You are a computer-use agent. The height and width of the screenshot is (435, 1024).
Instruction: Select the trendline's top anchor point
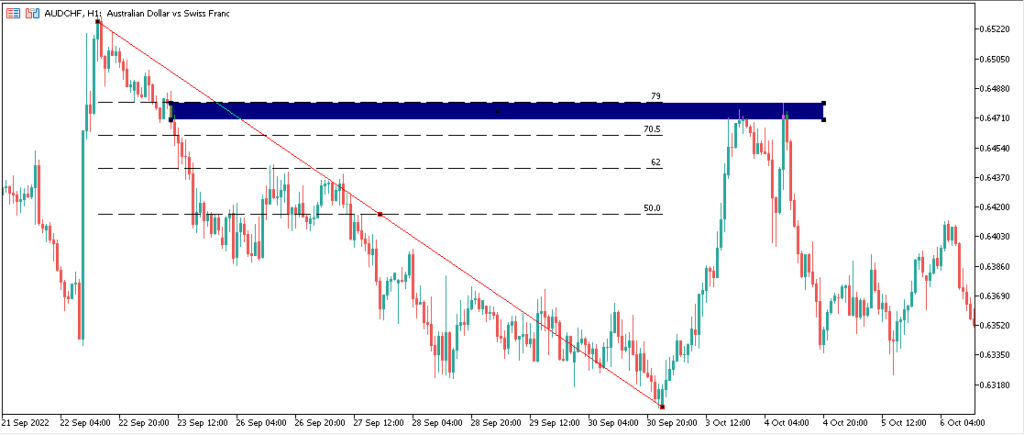click(x=98, y=22)
